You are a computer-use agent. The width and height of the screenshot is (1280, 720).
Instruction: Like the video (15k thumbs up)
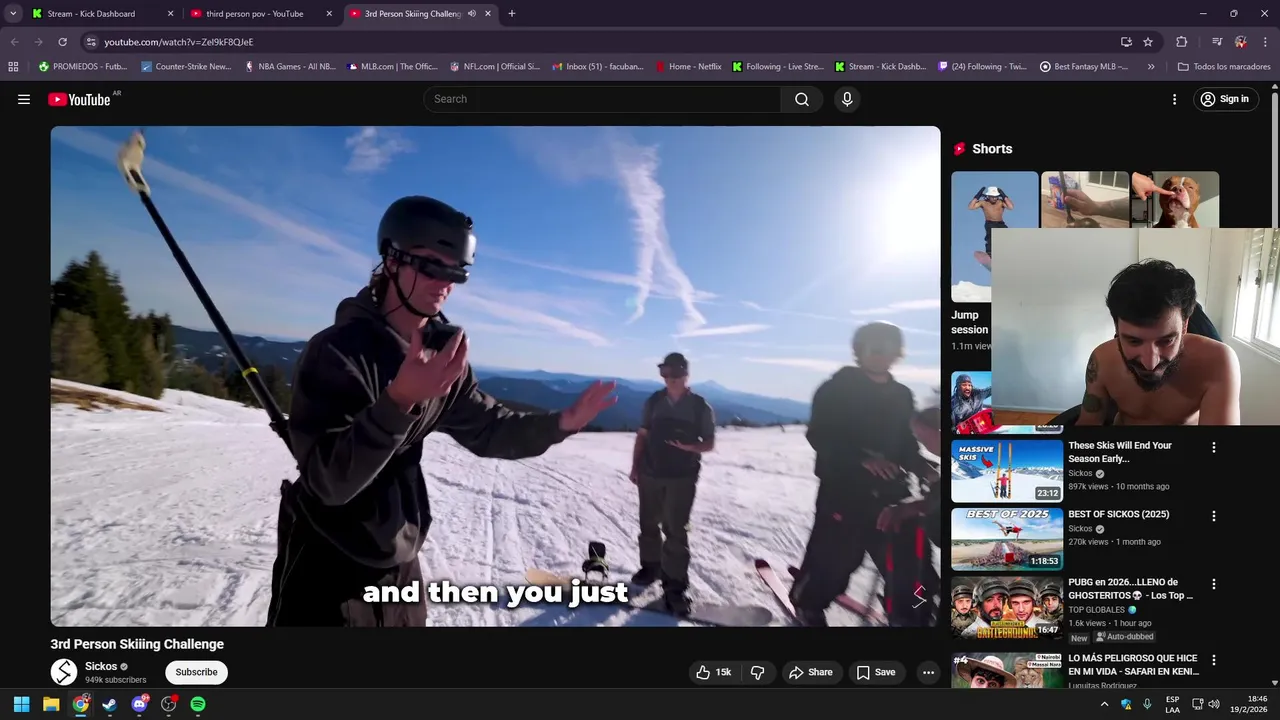pos(714,672)
